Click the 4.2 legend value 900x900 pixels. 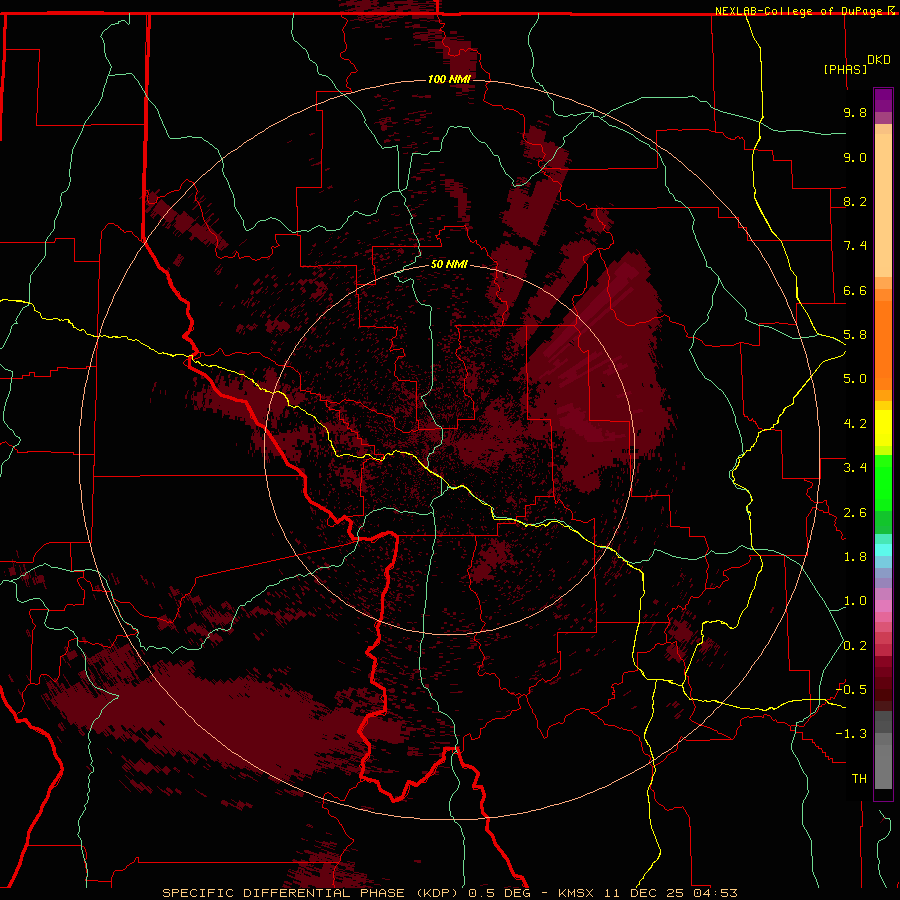coord(855,424)
